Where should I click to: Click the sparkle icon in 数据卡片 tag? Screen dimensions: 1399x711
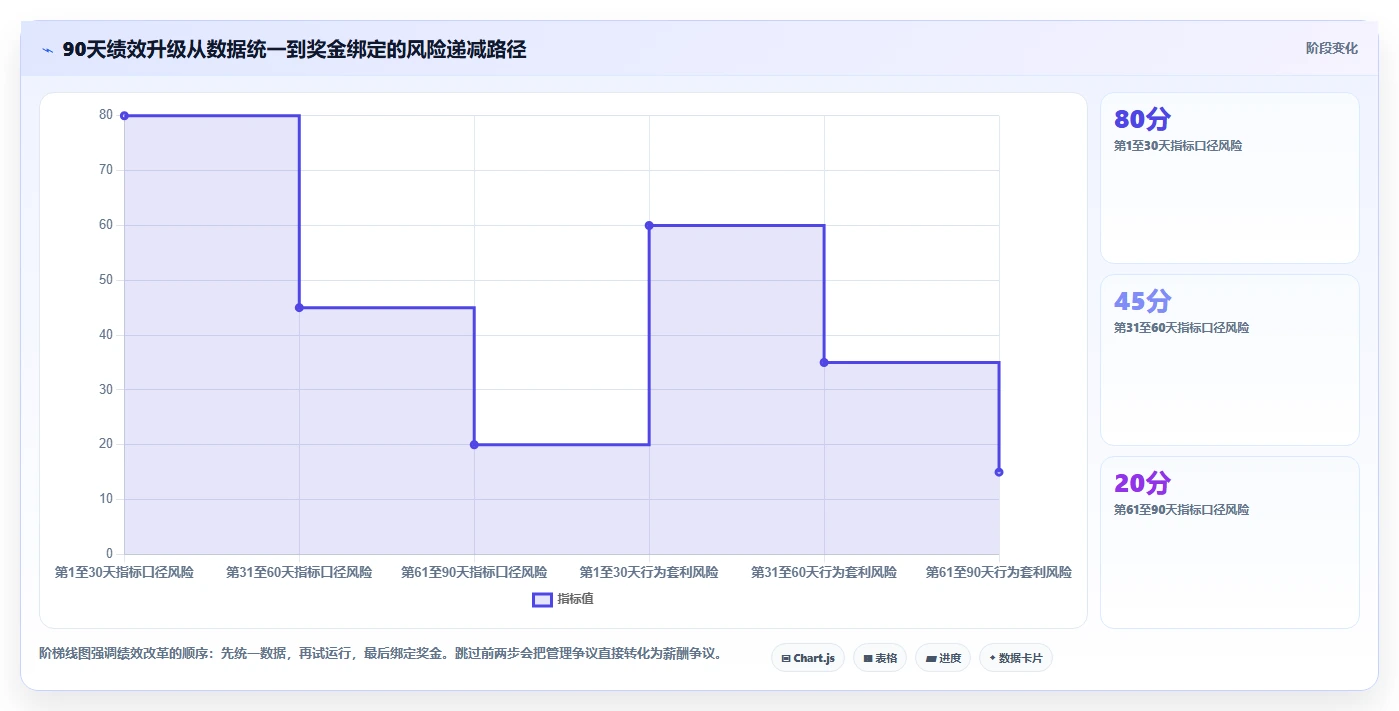click(x=992, y=659)
